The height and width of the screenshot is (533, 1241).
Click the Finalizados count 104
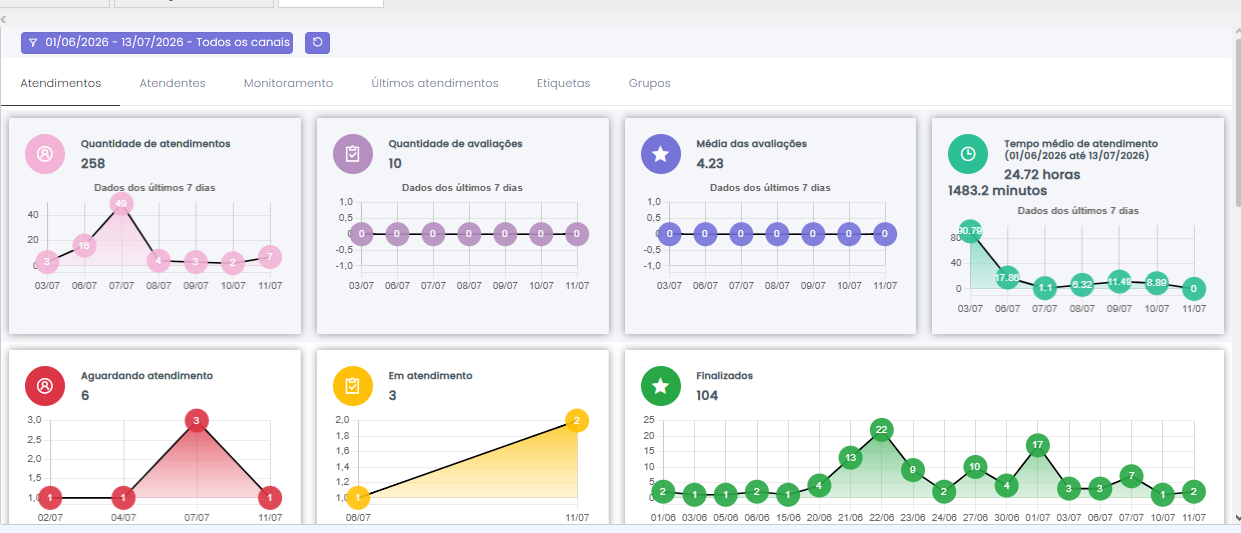click(x=708, y=395)
